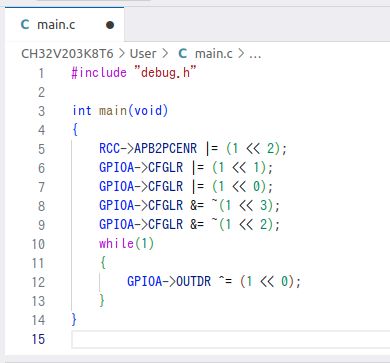Click the OUTDR register name
Image resolution: width=390 pixels, height=363 pixels.
tap(193, 281)
